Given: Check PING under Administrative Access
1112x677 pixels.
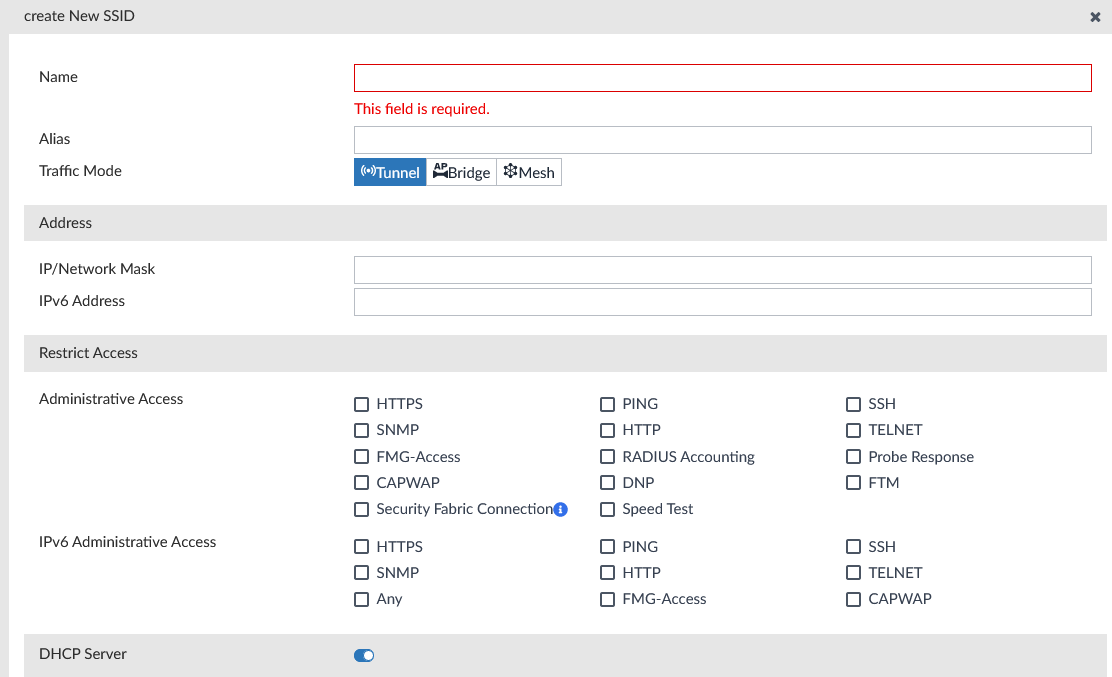Looking at the screenshot, I should coord(607,404).
